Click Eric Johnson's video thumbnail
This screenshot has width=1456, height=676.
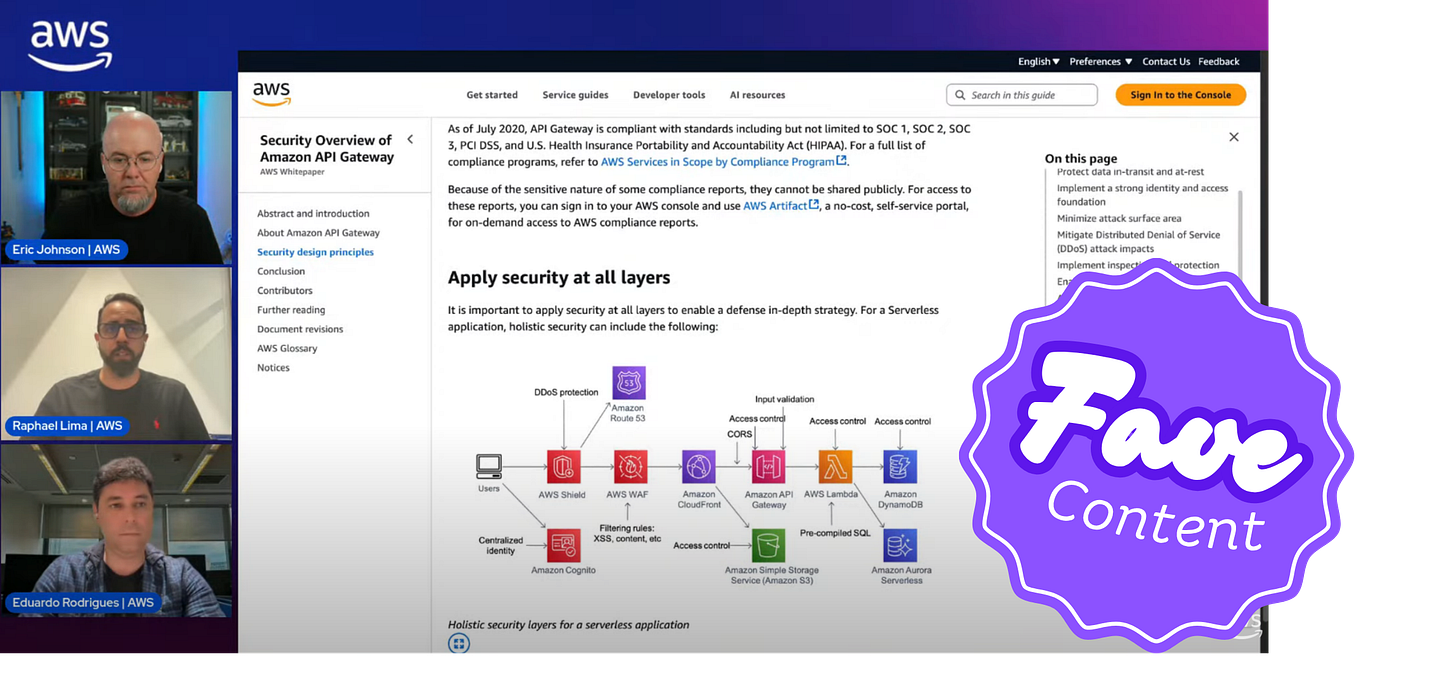[x=116, y=176]
